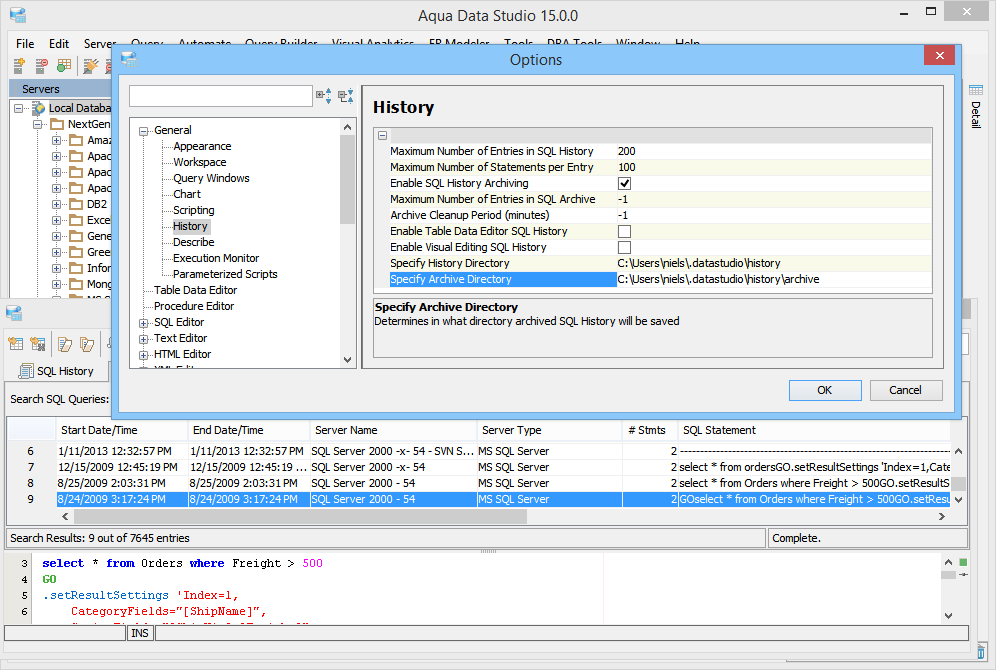The height and width of the screenshot is (670, 996).
Task: Click the table icon with green circle in main toolbar
Action: pyautogui.click(x=64, y=65)
